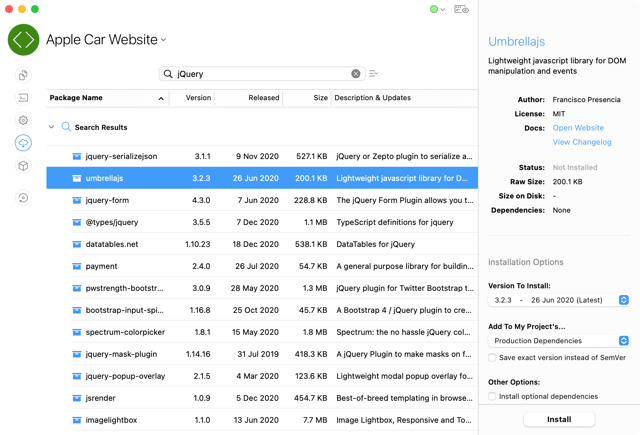Viewport: 640px width, 435px height.
Task: Click package icon of jquery-form row
Action: click(77, 200)
